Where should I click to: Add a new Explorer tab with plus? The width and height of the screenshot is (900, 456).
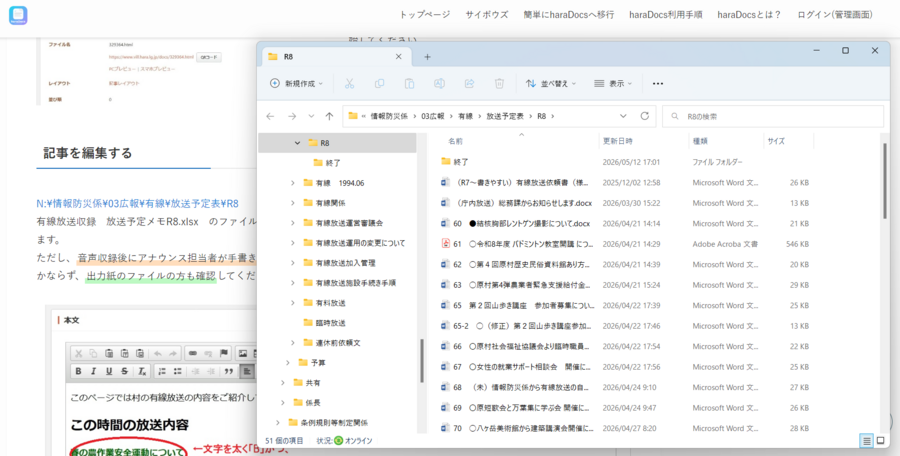(427, 57)
